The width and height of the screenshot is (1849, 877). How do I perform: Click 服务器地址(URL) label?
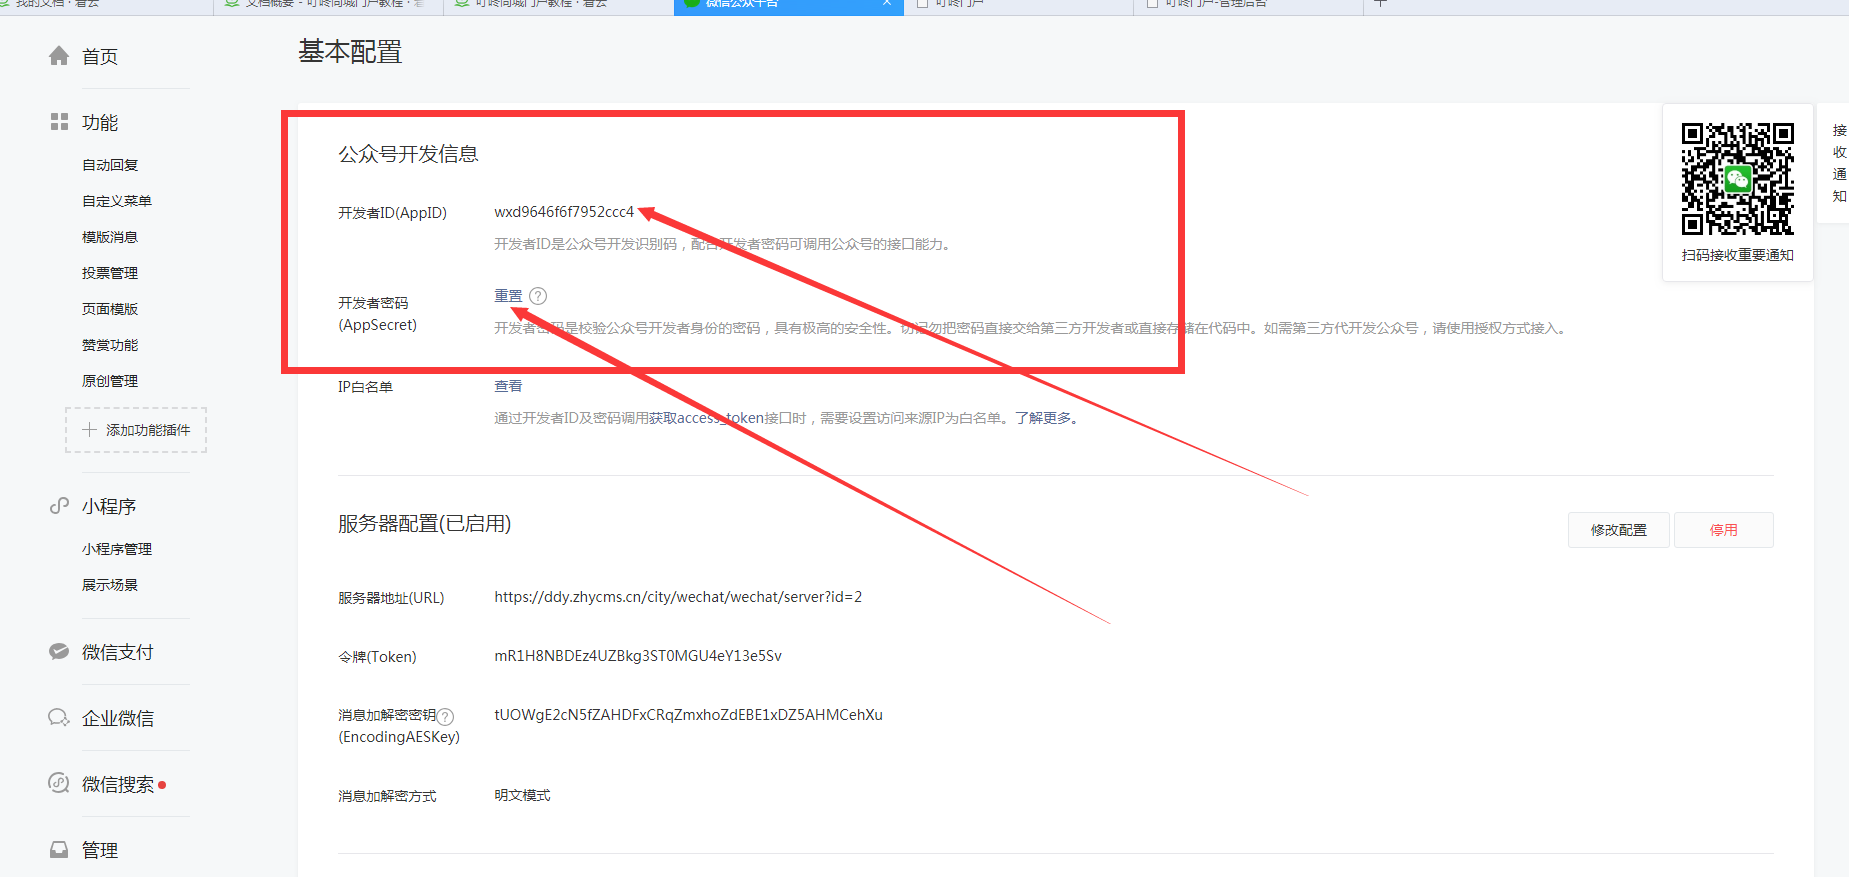click(391, 598)
